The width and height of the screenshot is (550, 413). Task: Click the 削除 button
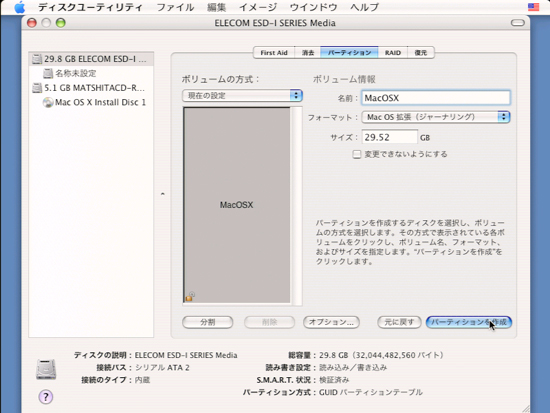tap(269, 322)
